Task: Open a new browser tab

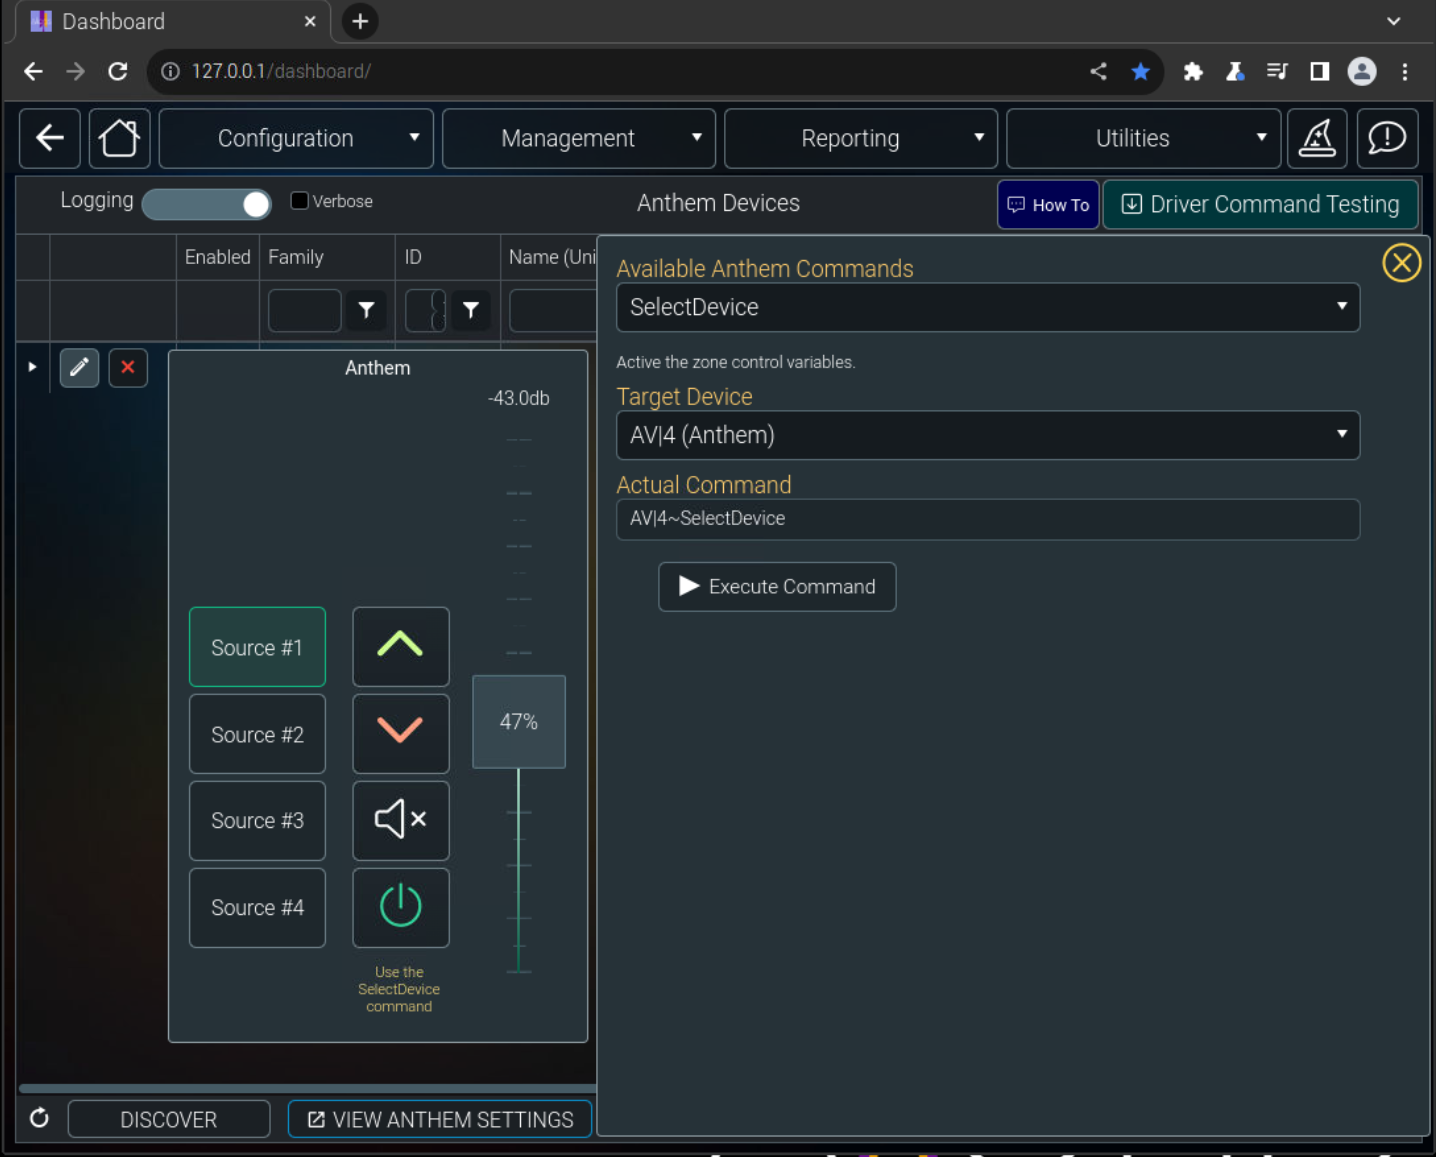Action: [x=360, y=21]
